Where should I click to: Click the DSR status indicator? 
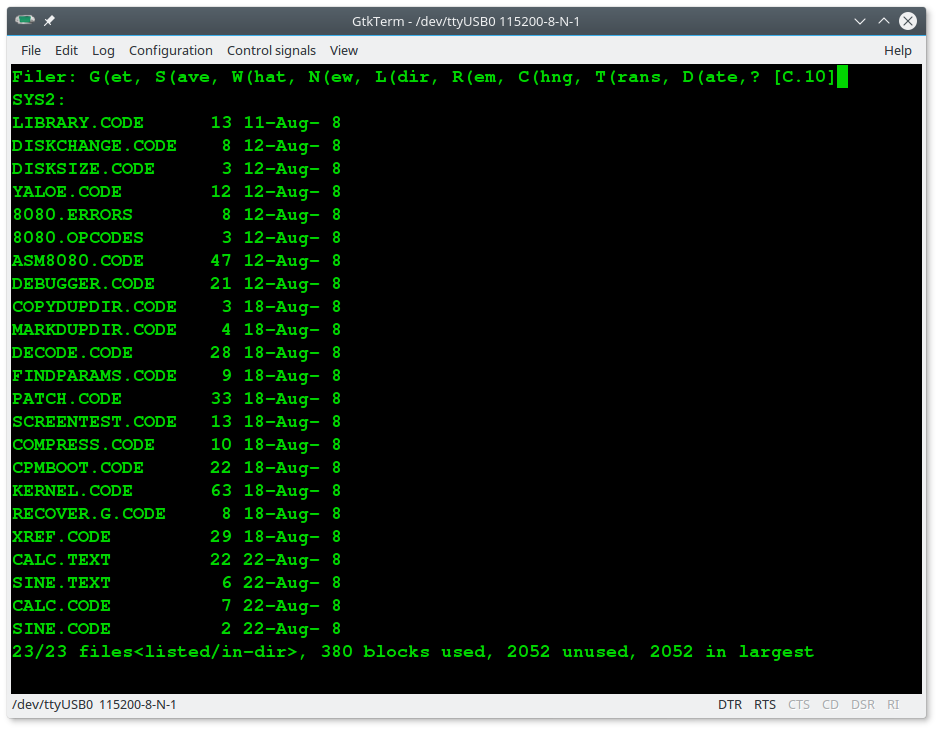click(x=862, y=705)
